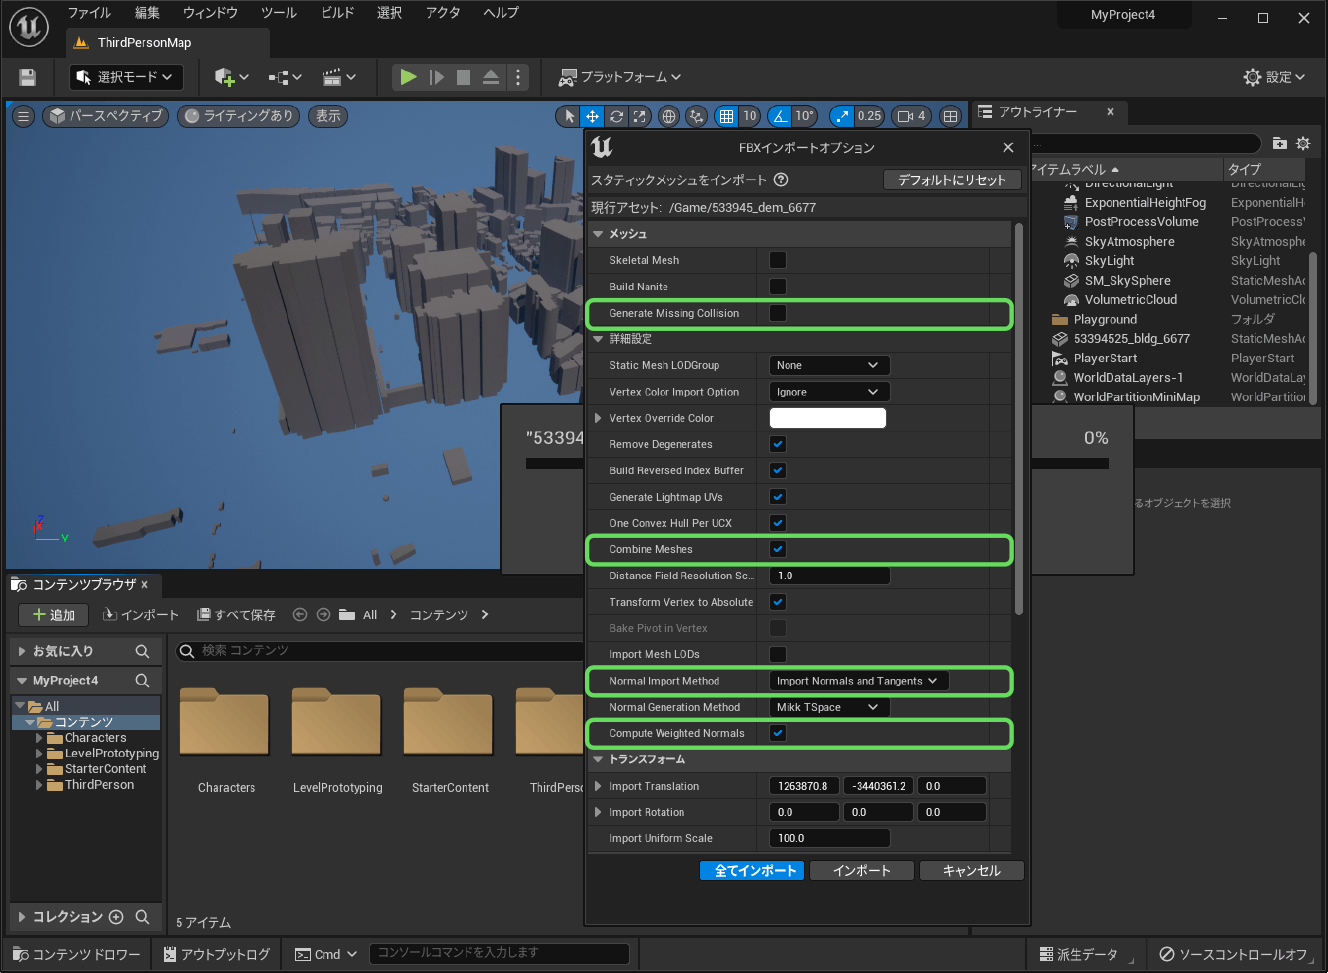Click the console command input field
Image resolution: width=1328 pixels, height=973 pixels.
tap(499, 953)
